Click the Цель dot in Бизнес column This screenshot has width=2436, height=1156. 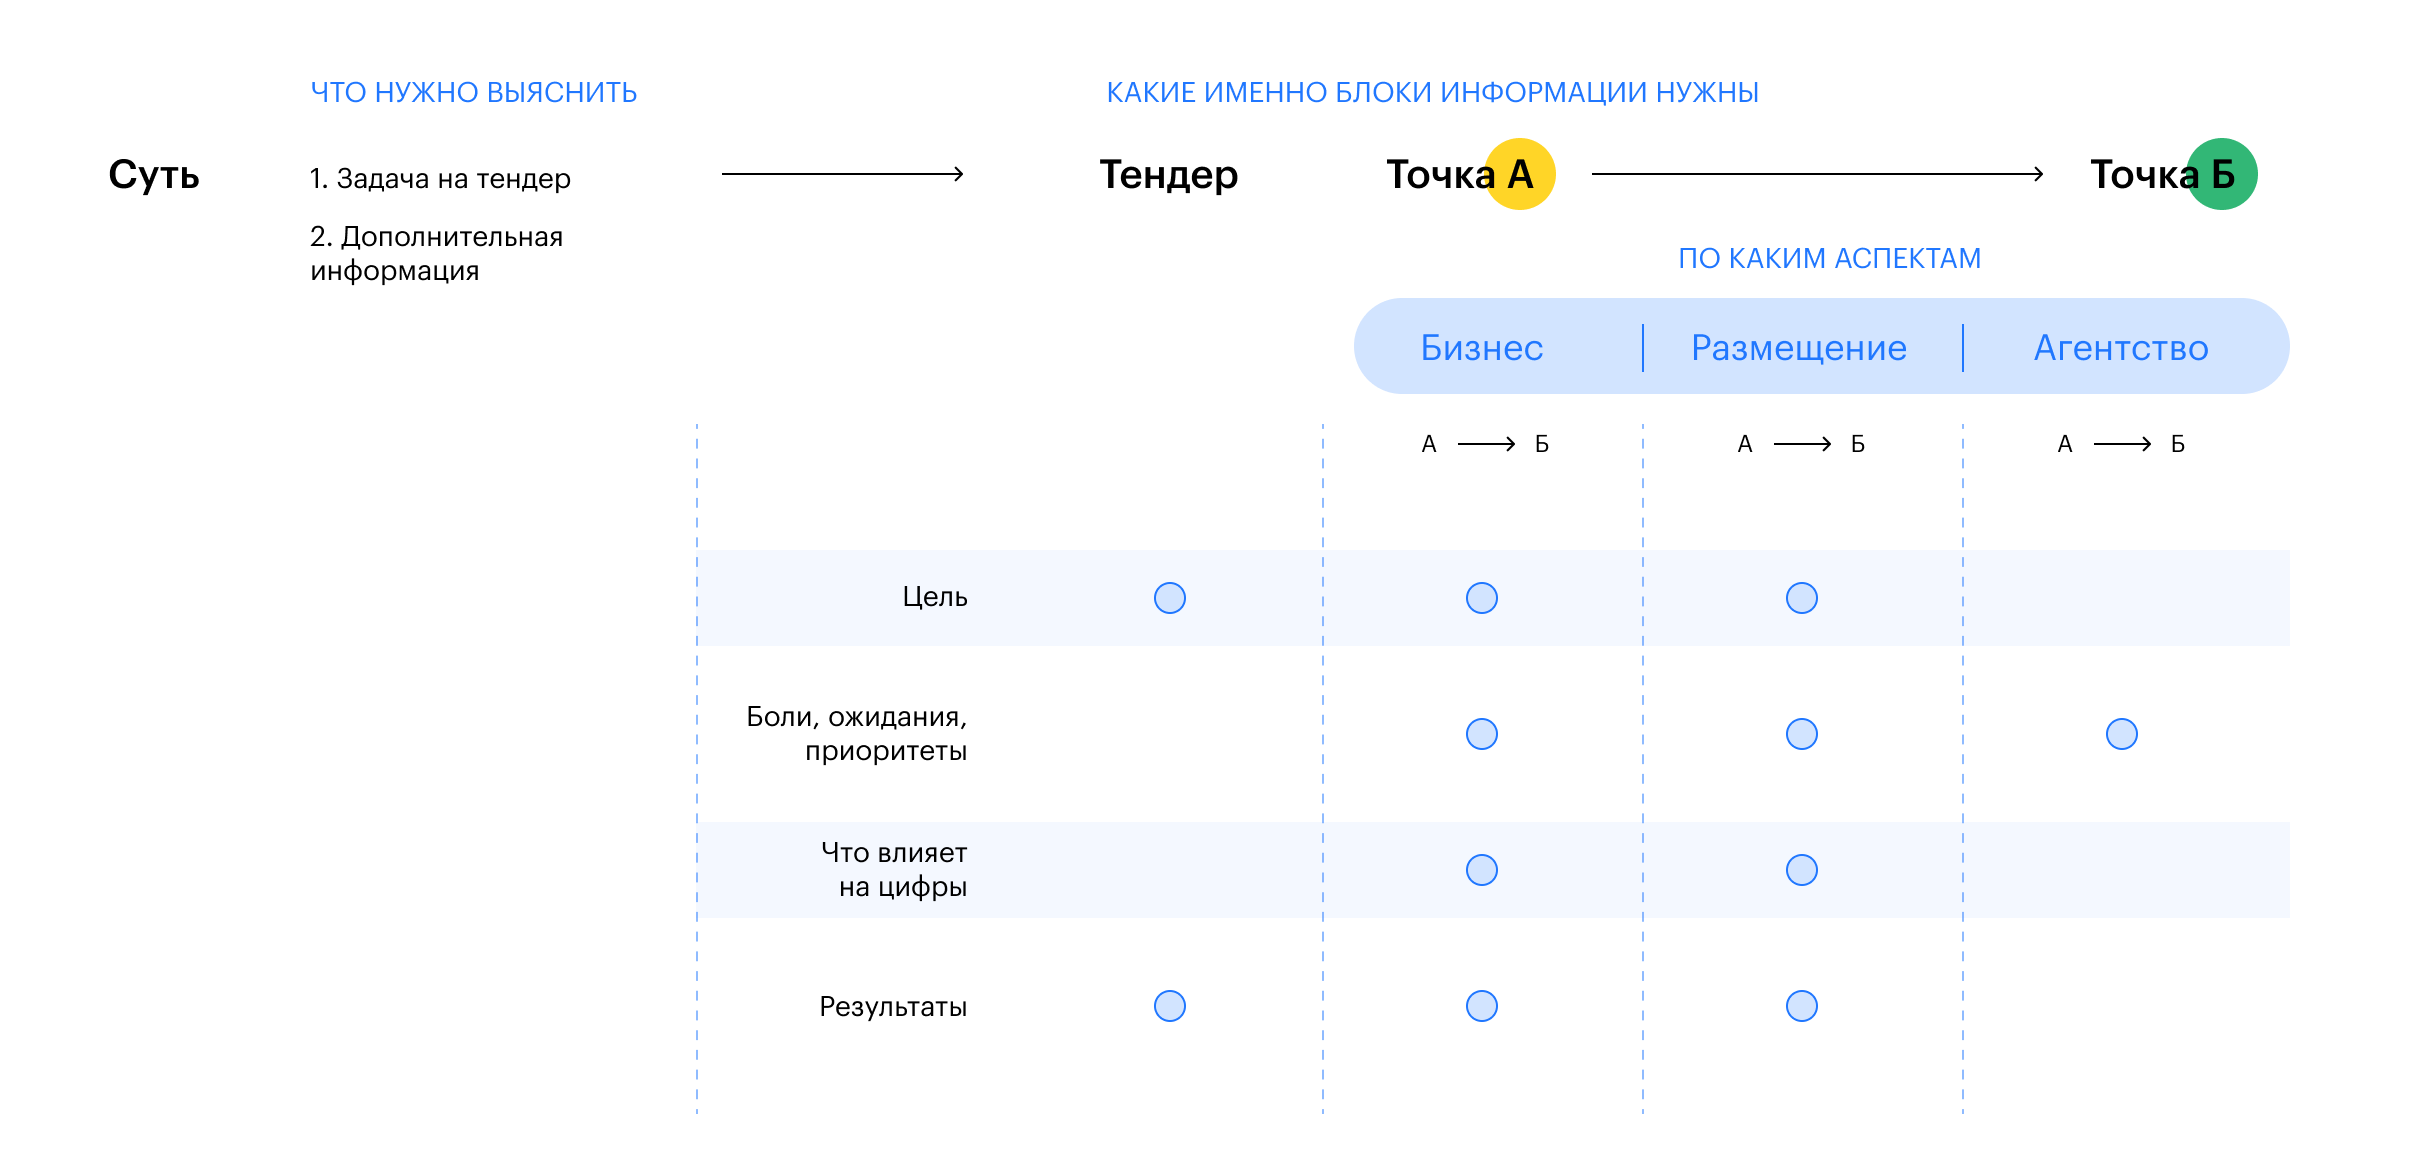pos(1482,598)
